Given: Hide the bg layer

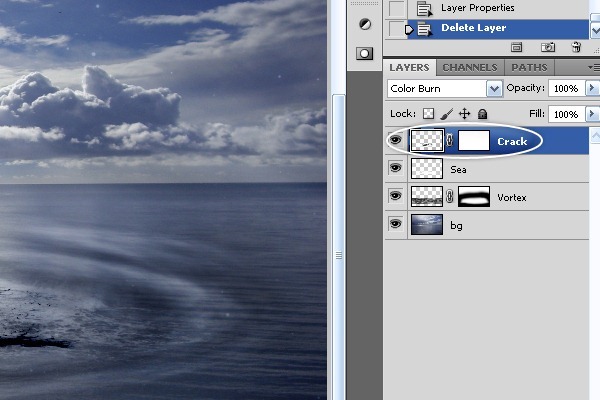Looking at the screenshot, I should 396,225.
